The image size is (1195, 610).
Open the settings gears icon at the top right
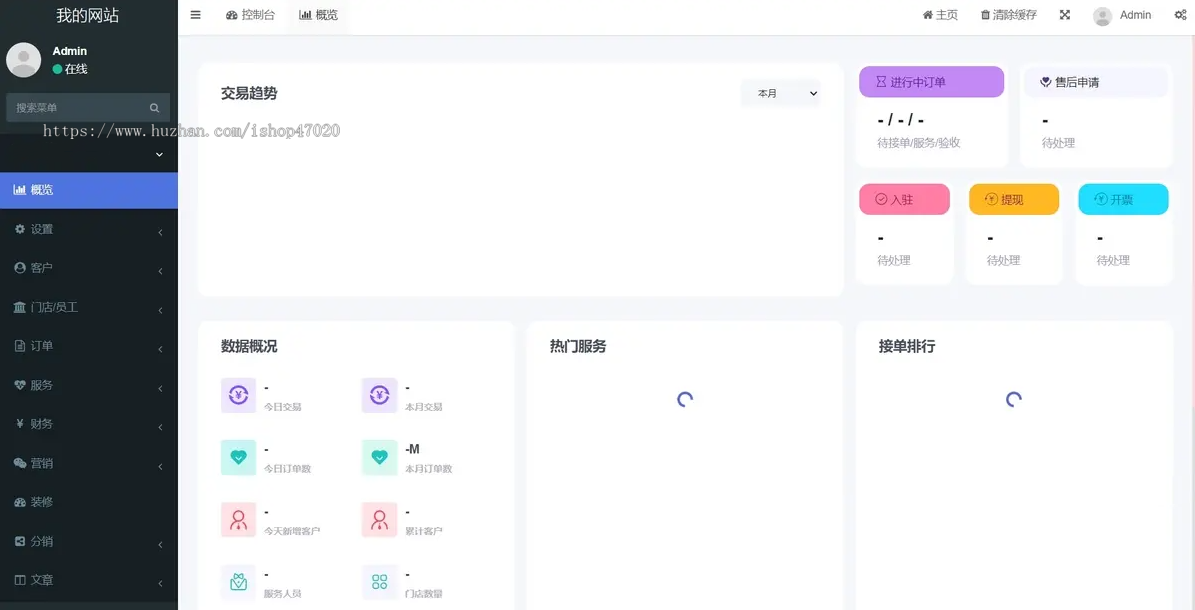click(1181, 14)
